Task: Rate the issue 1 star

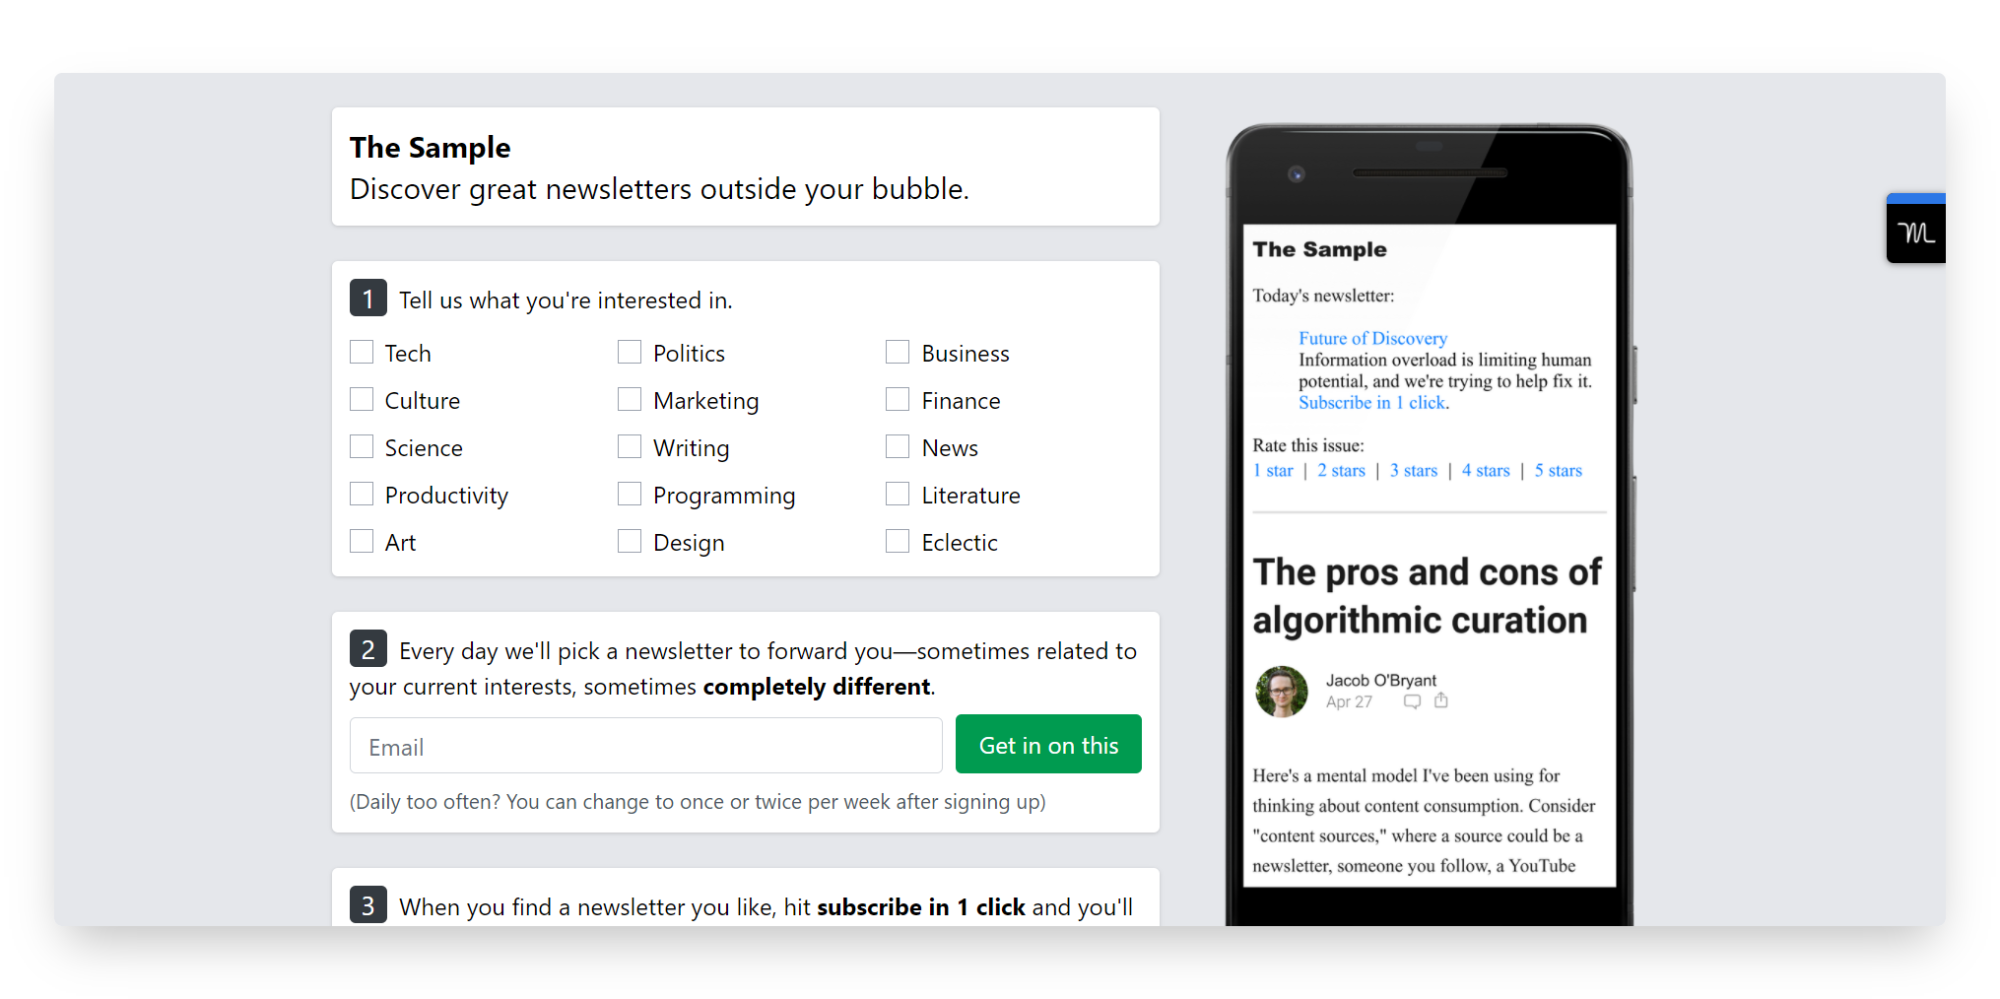Action: point(1273,470)
